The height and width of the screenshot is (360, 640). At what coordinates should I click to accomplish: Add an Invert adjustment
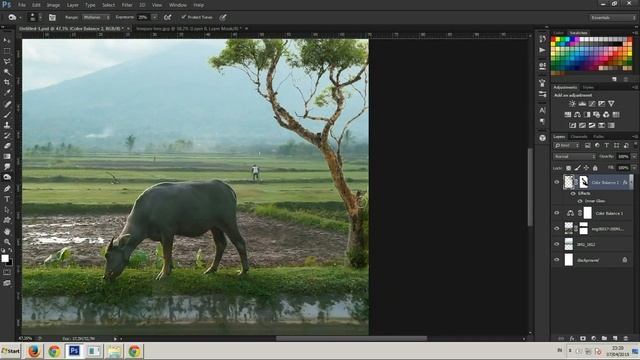(x=572, y=125)
